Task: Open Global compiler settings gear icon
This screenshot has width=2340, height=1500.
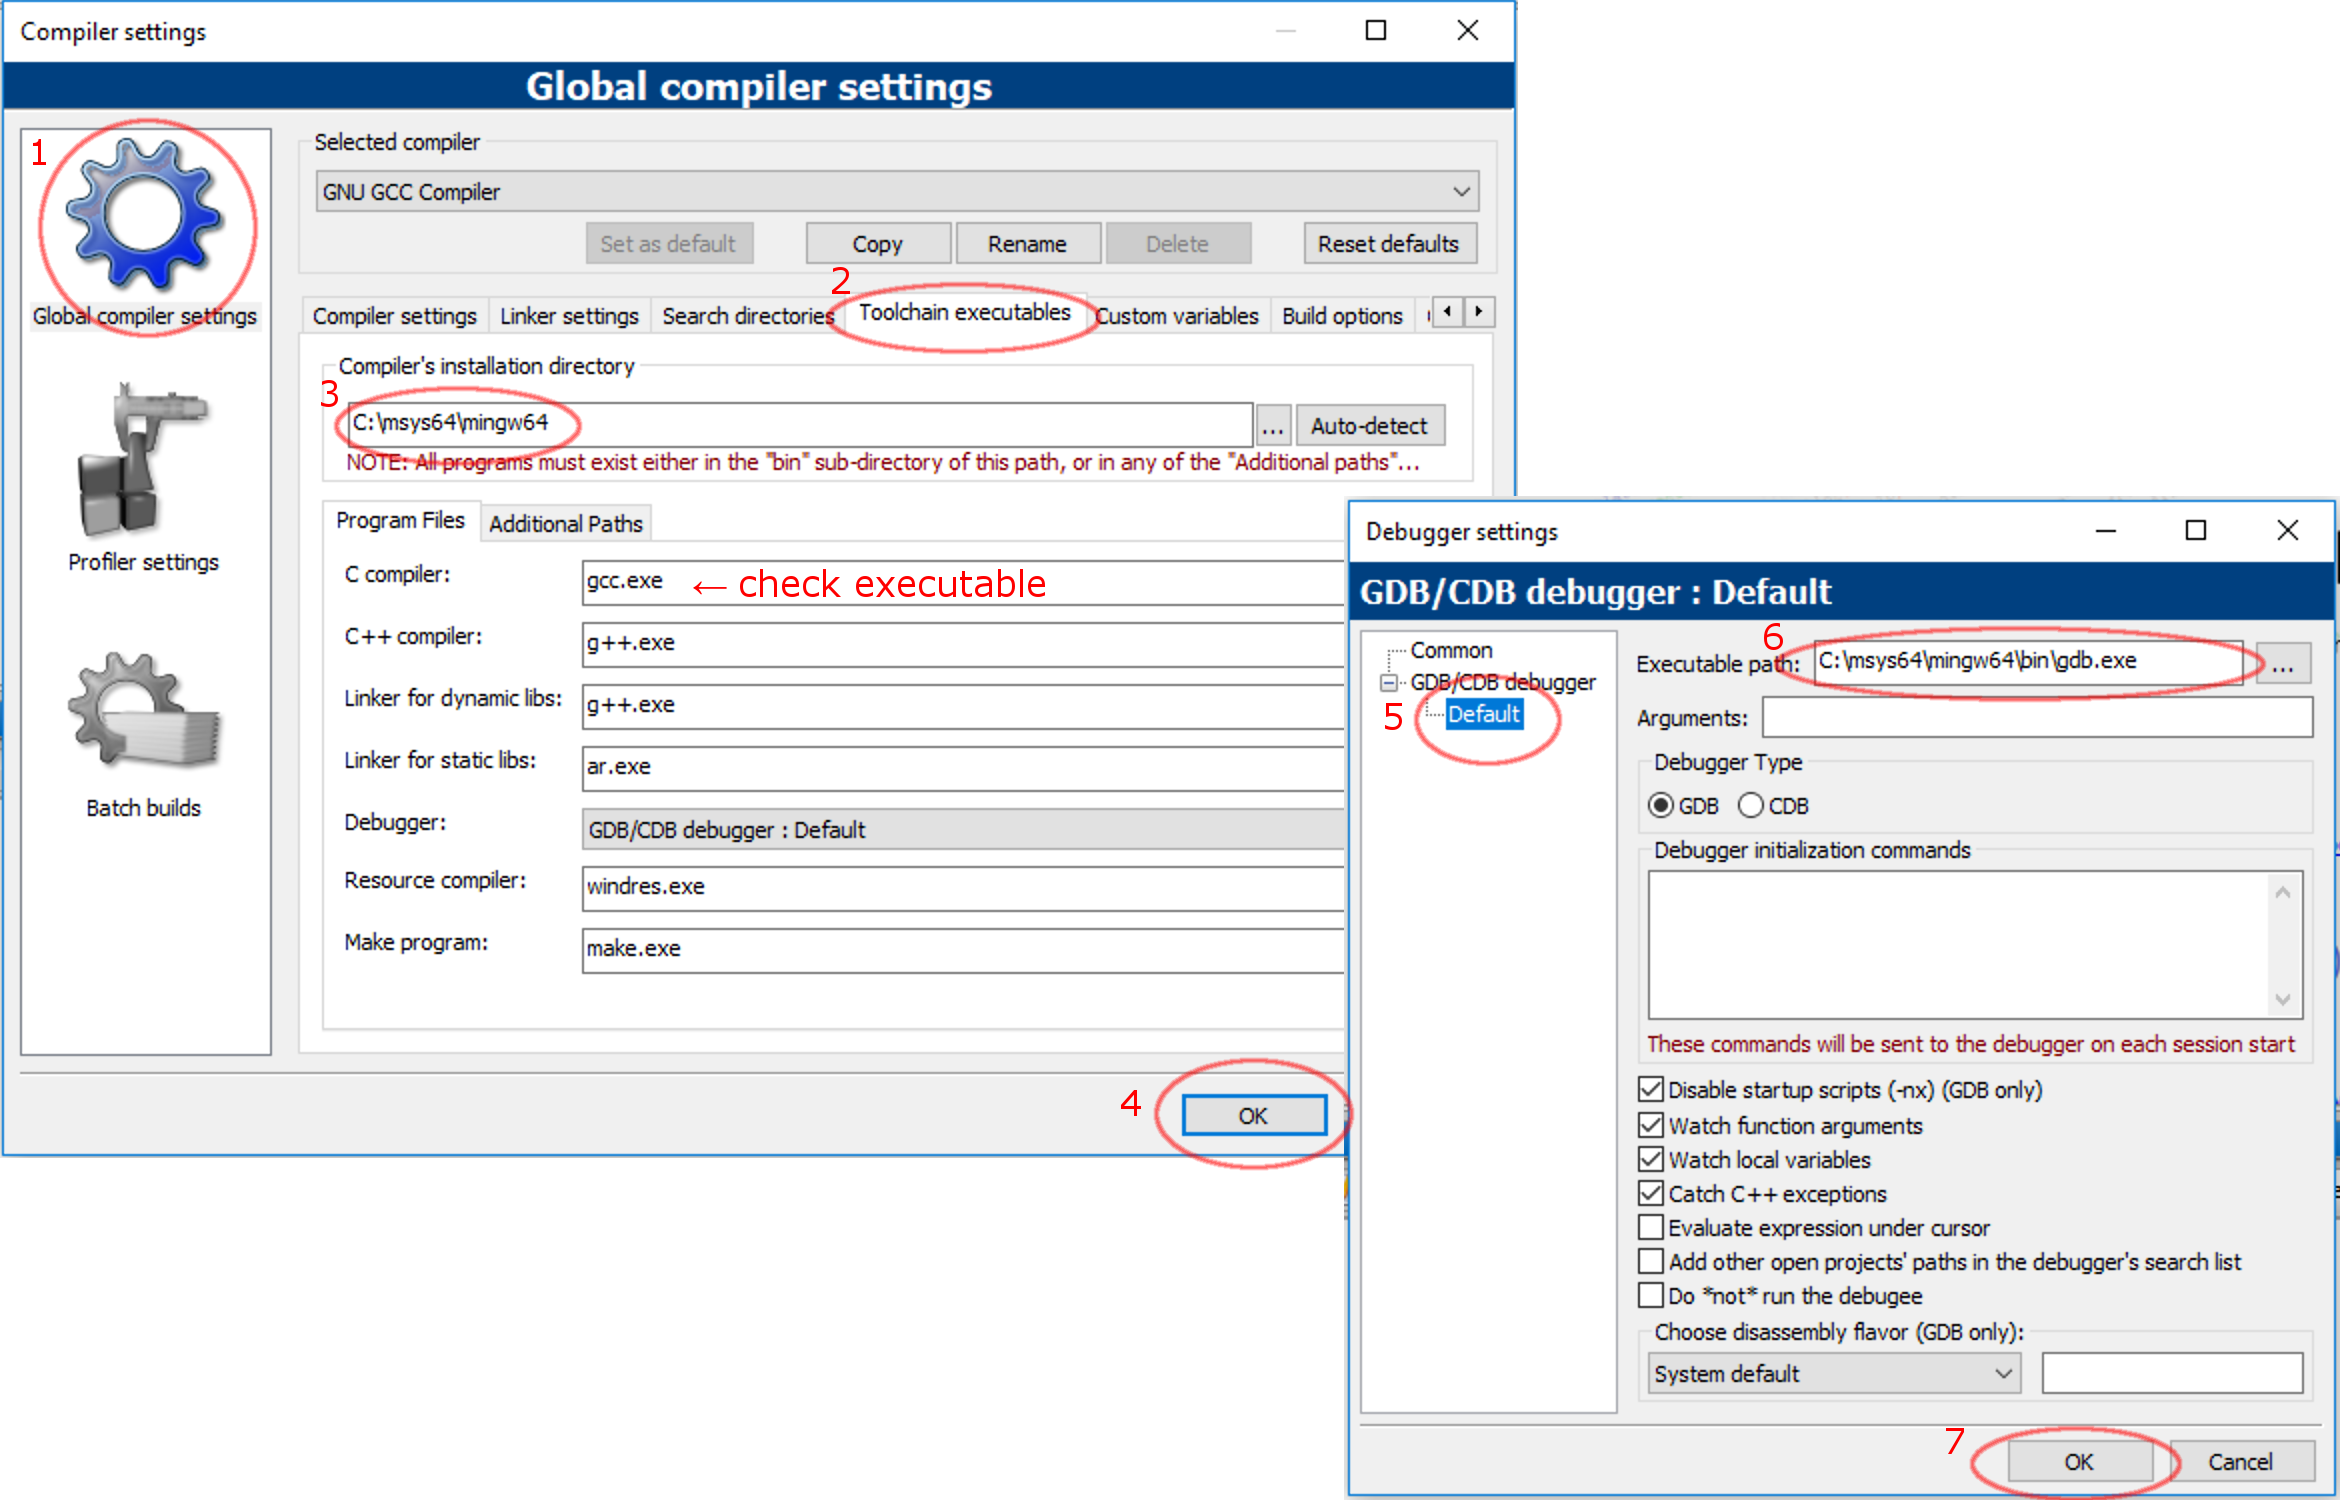Action: coord(144,215)
